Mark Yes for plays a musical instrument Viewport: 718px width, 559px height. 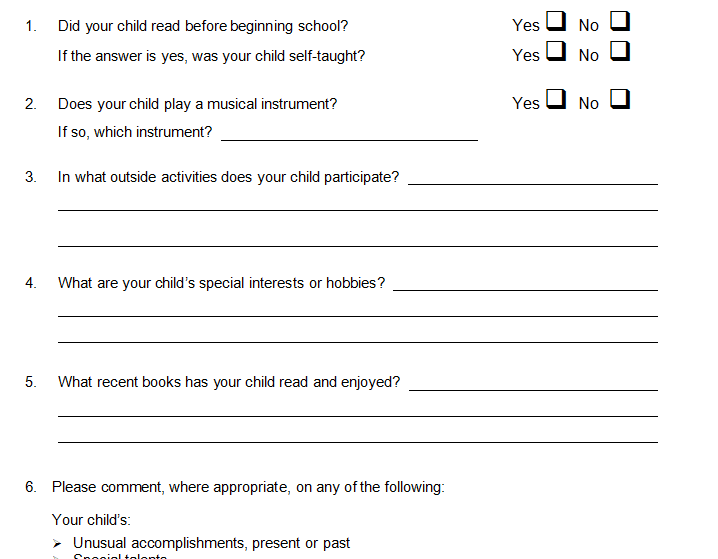click(x=556, y=99)
